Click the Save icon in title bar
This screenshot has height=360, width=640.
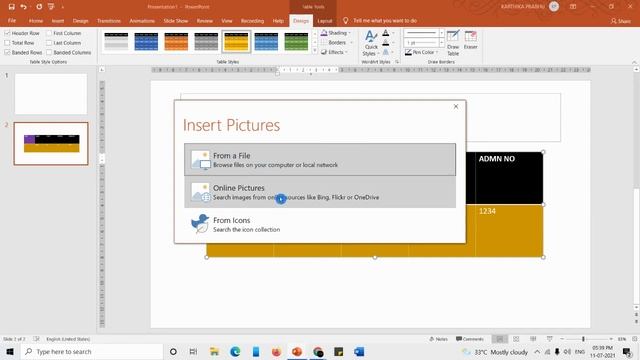(11, 7)
